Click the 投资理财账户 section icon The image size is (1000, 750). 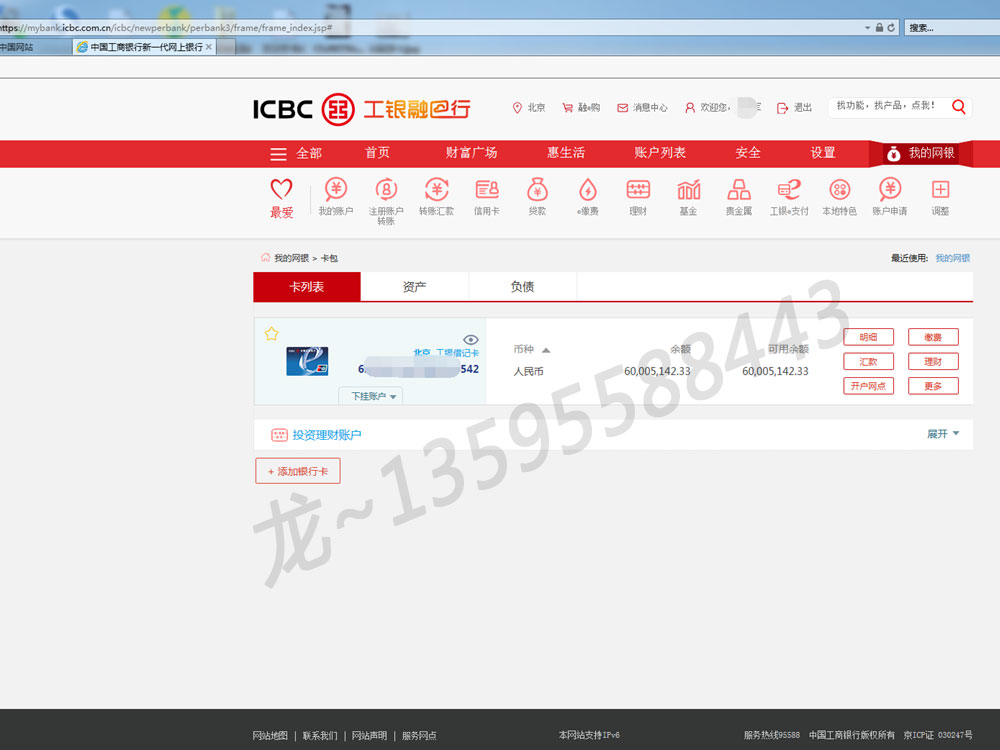tap(279, 435)
